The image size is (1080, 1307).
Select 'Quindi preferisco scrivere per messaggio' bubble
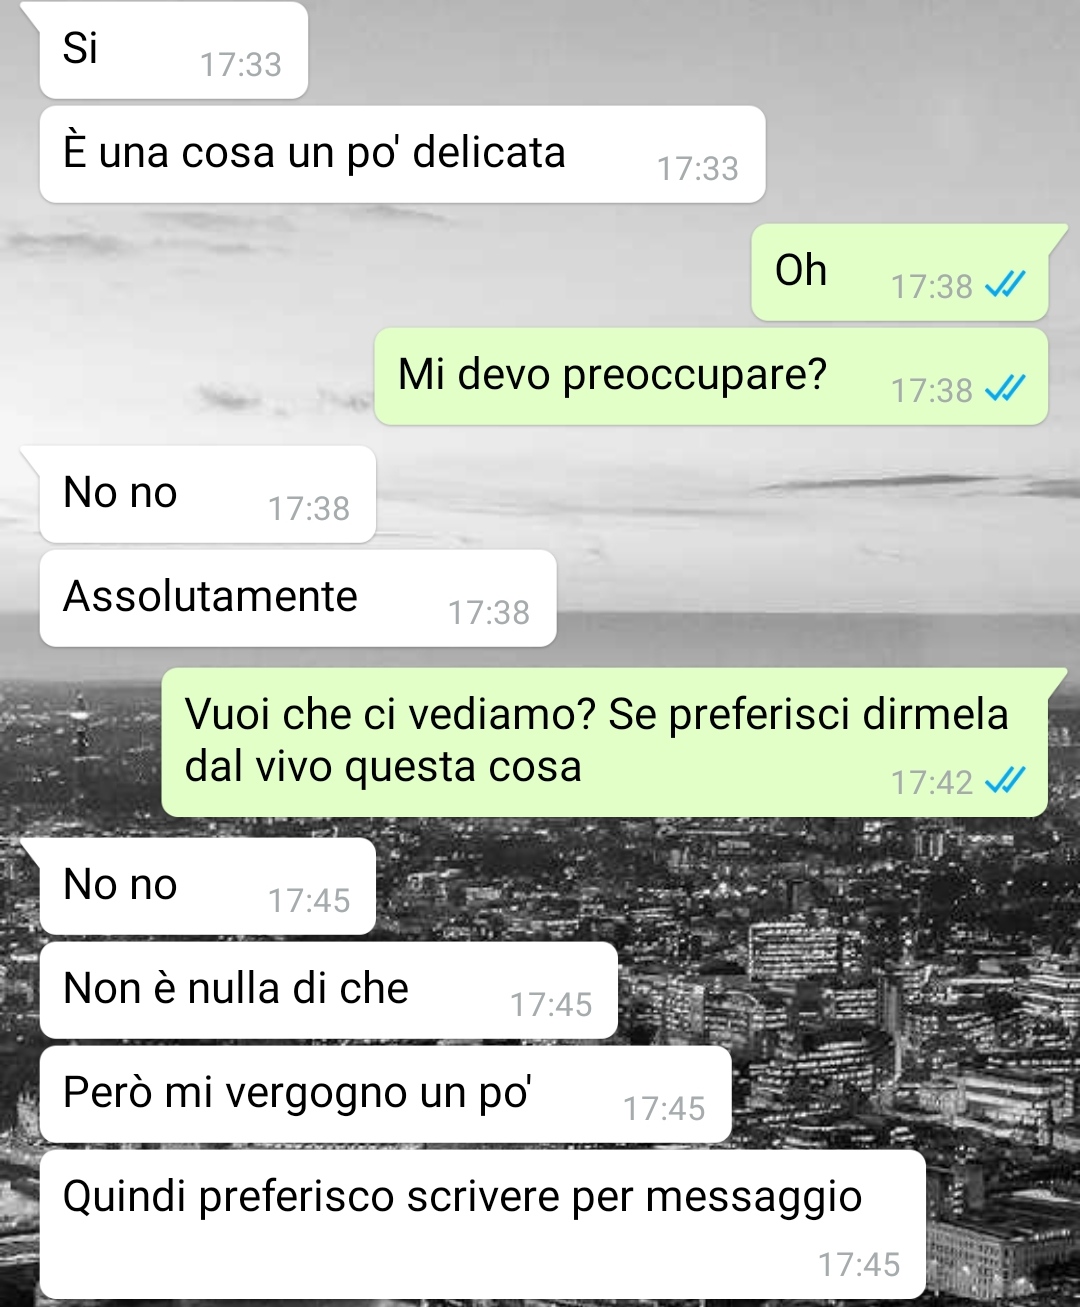(x=482, y=1224)
